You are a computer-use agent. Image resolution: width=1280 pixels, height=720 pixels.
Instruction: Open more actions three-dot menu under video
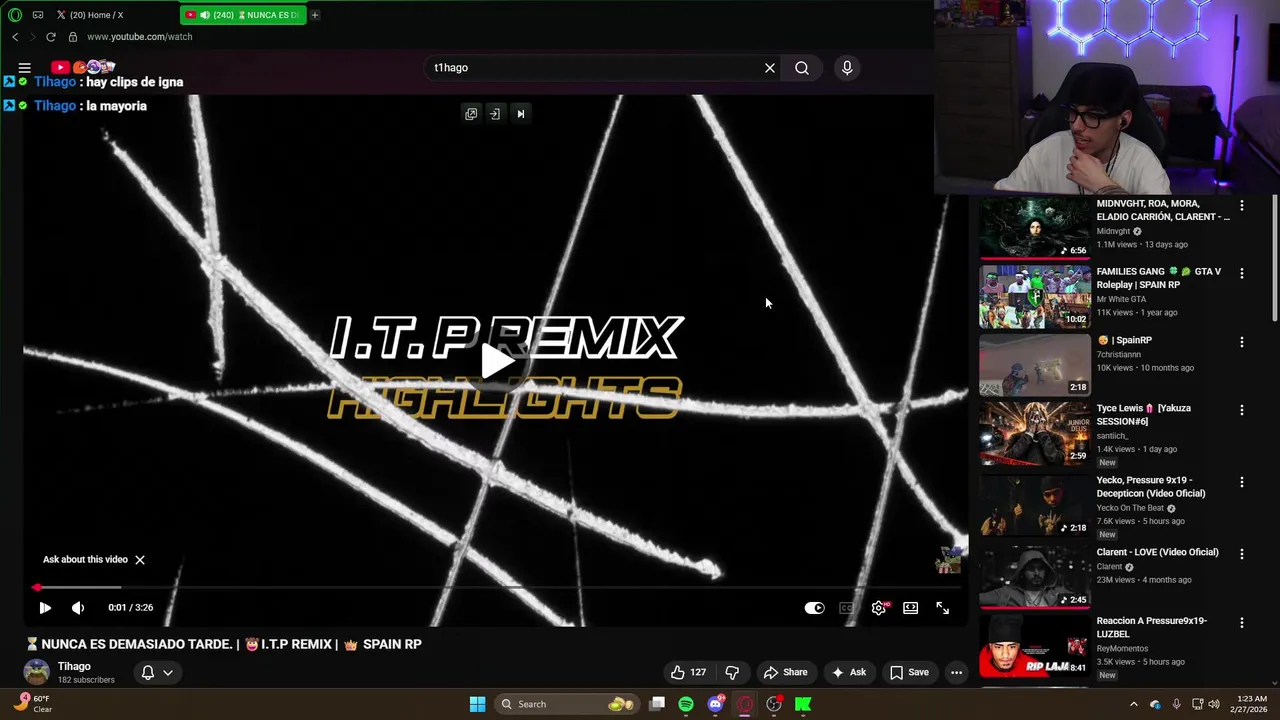(x=956, y=673)
